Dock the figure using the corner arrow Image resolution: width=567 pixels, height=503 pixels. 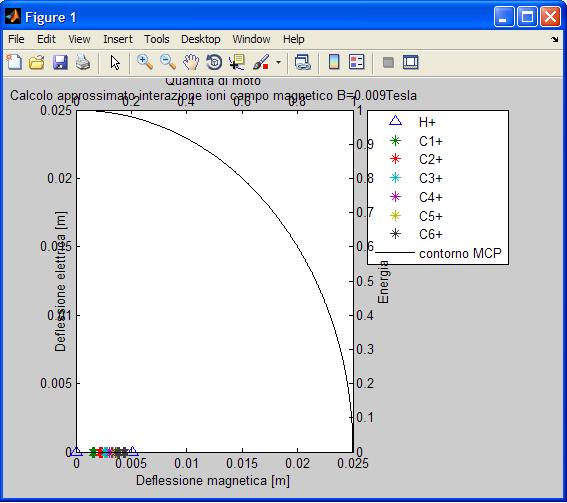point(554,39)
